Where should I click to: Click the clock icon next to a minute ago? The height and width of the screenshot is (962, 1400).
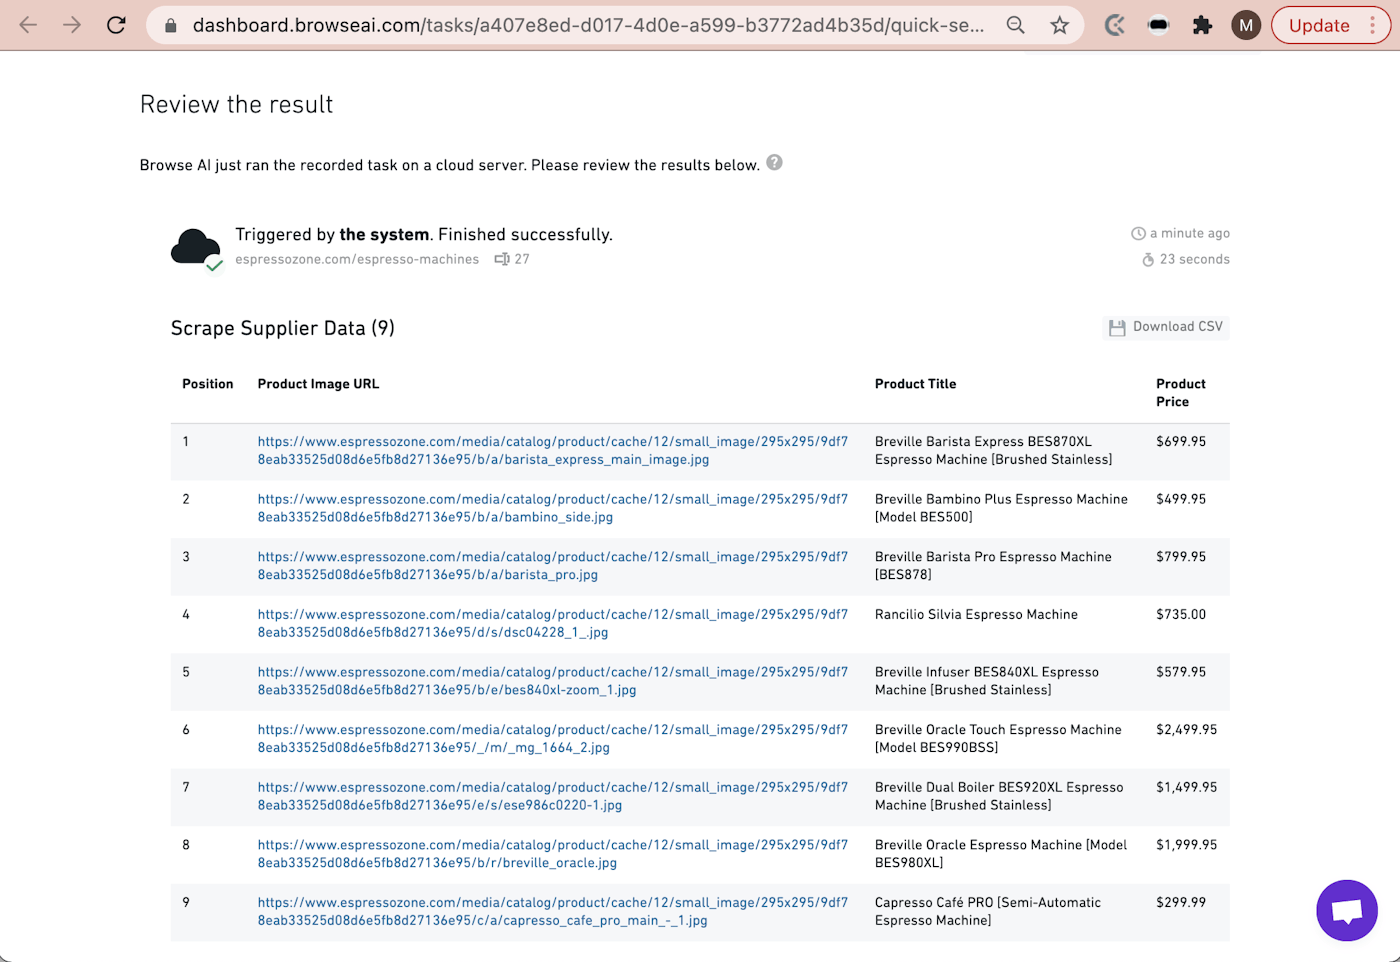[x=1138, y=234]
